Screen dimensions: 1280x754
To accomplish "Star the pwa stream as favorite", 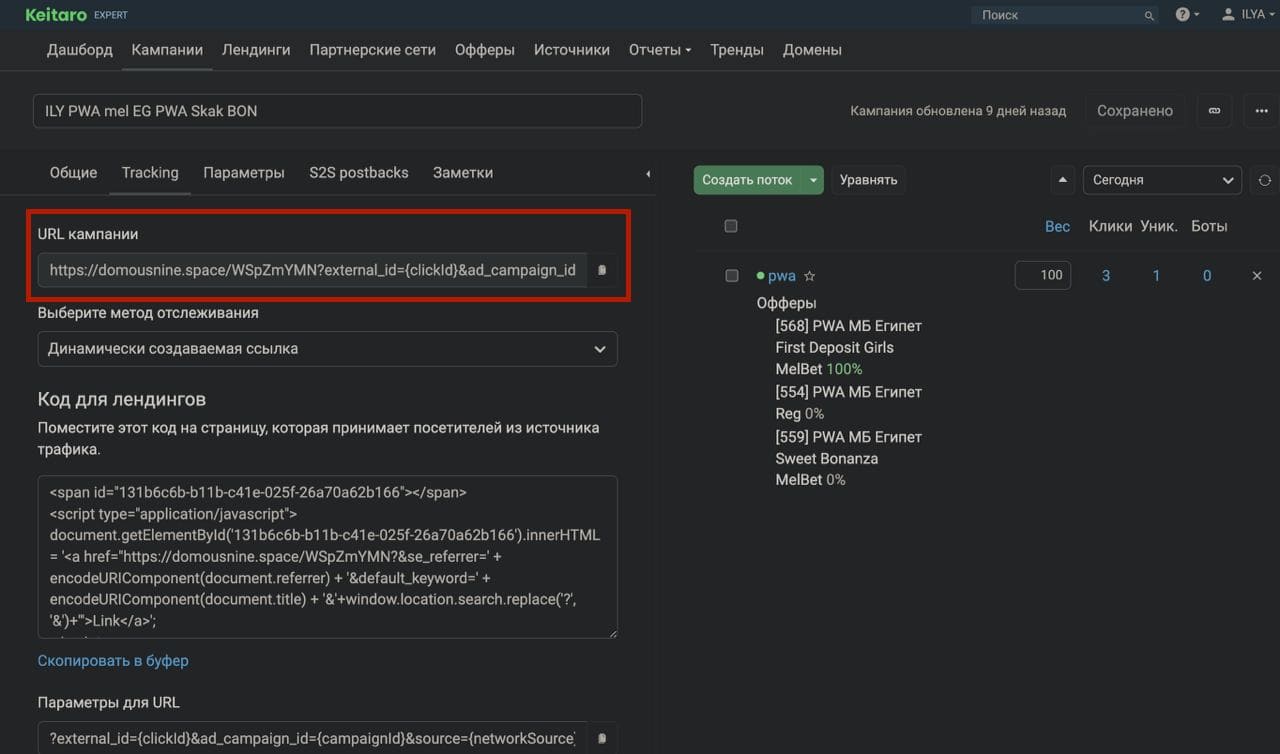I will 810,276.
